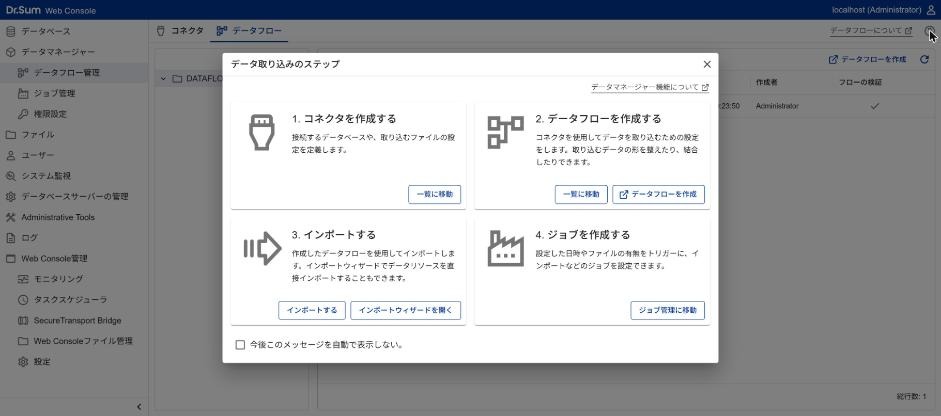Open ファイル in the sidebar
The image size is (941, 416).
(74, 135)
